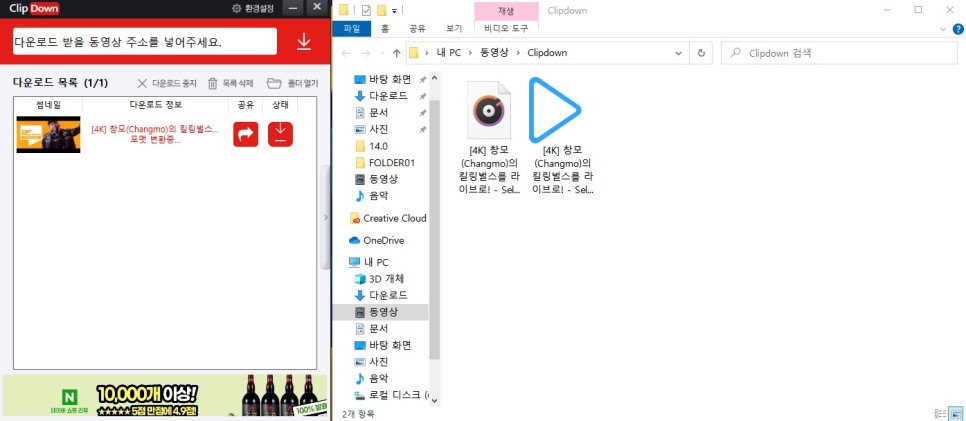Screen dimensions: 966x421
Task: Refresh the Explorer folder view
Action: click(x=700, y=53)
